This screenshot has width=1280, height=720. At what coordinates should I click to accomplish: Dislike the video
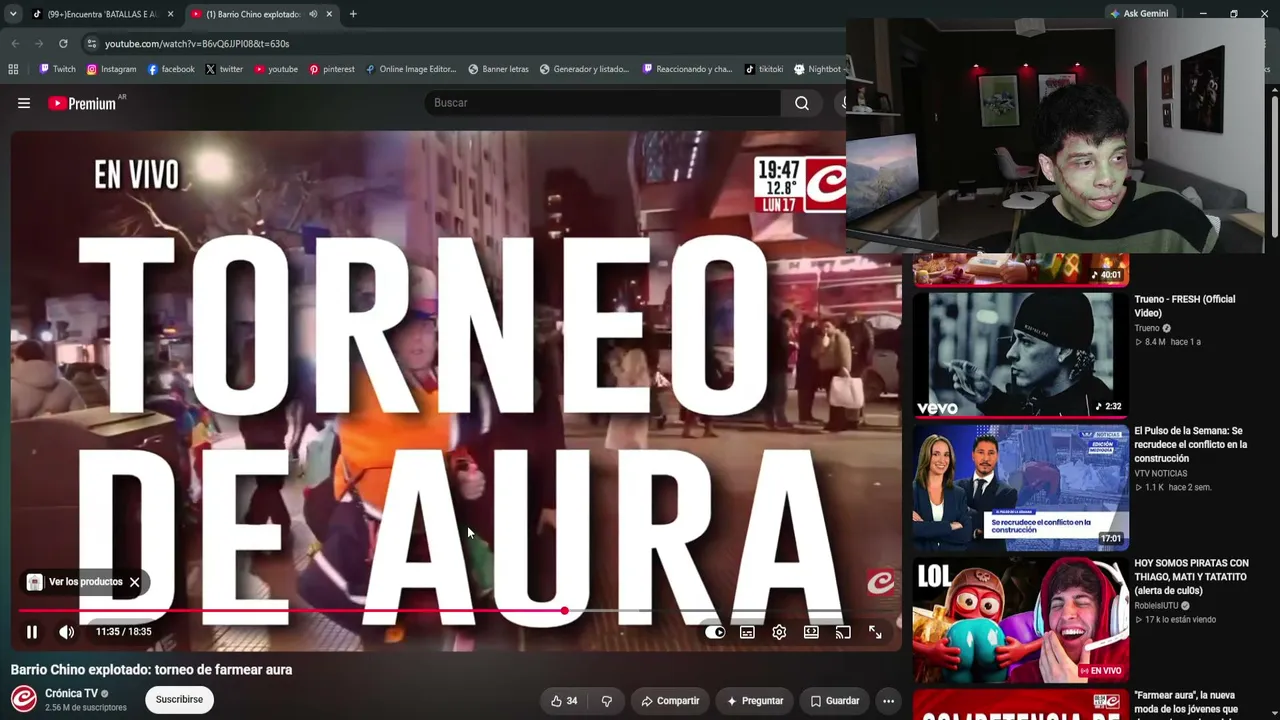coord(606,701)
